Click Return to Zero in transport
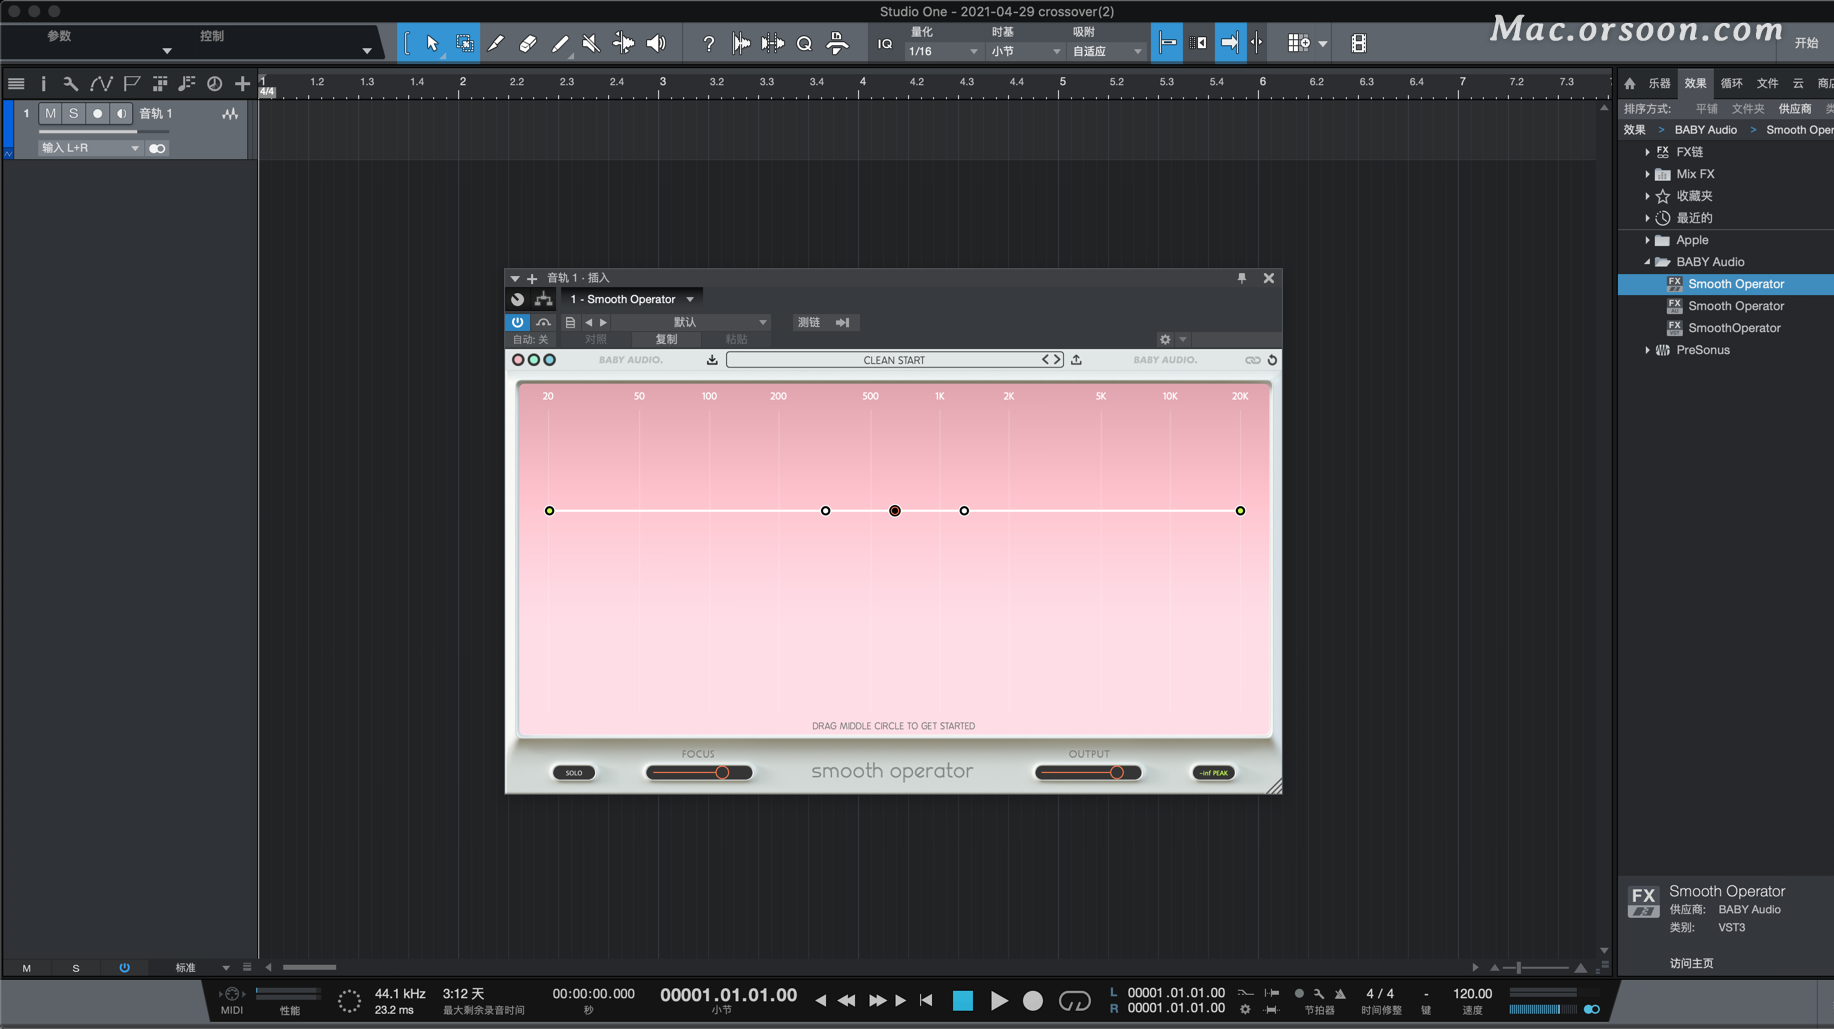This screenshot has height=1029, width=1834. pos(926,1000)
